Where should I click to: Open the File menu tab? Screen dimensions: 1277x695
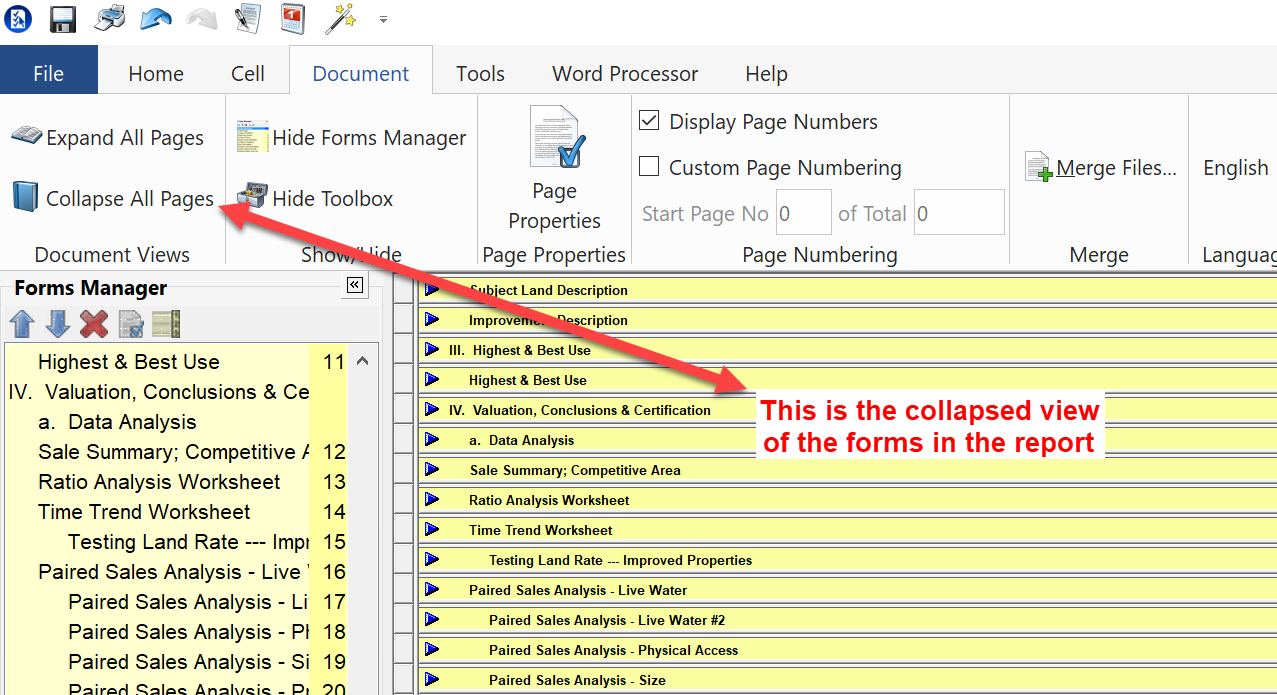(x=48, y=74)
